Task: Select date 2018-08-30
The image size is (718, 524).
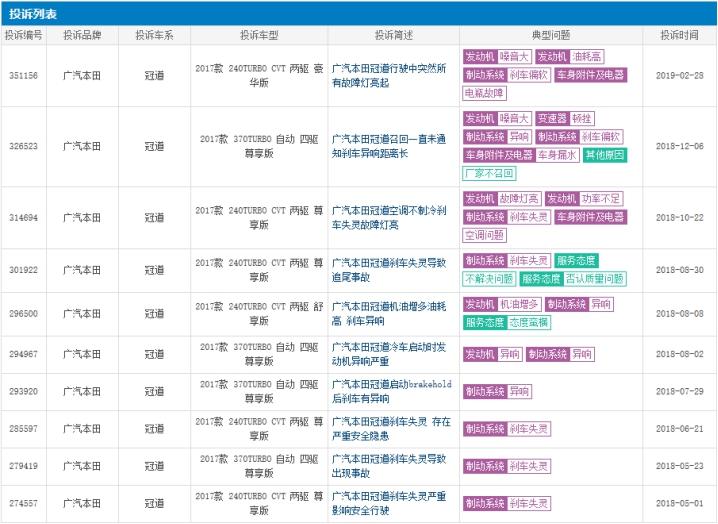Action: click(x=680, y=270)
